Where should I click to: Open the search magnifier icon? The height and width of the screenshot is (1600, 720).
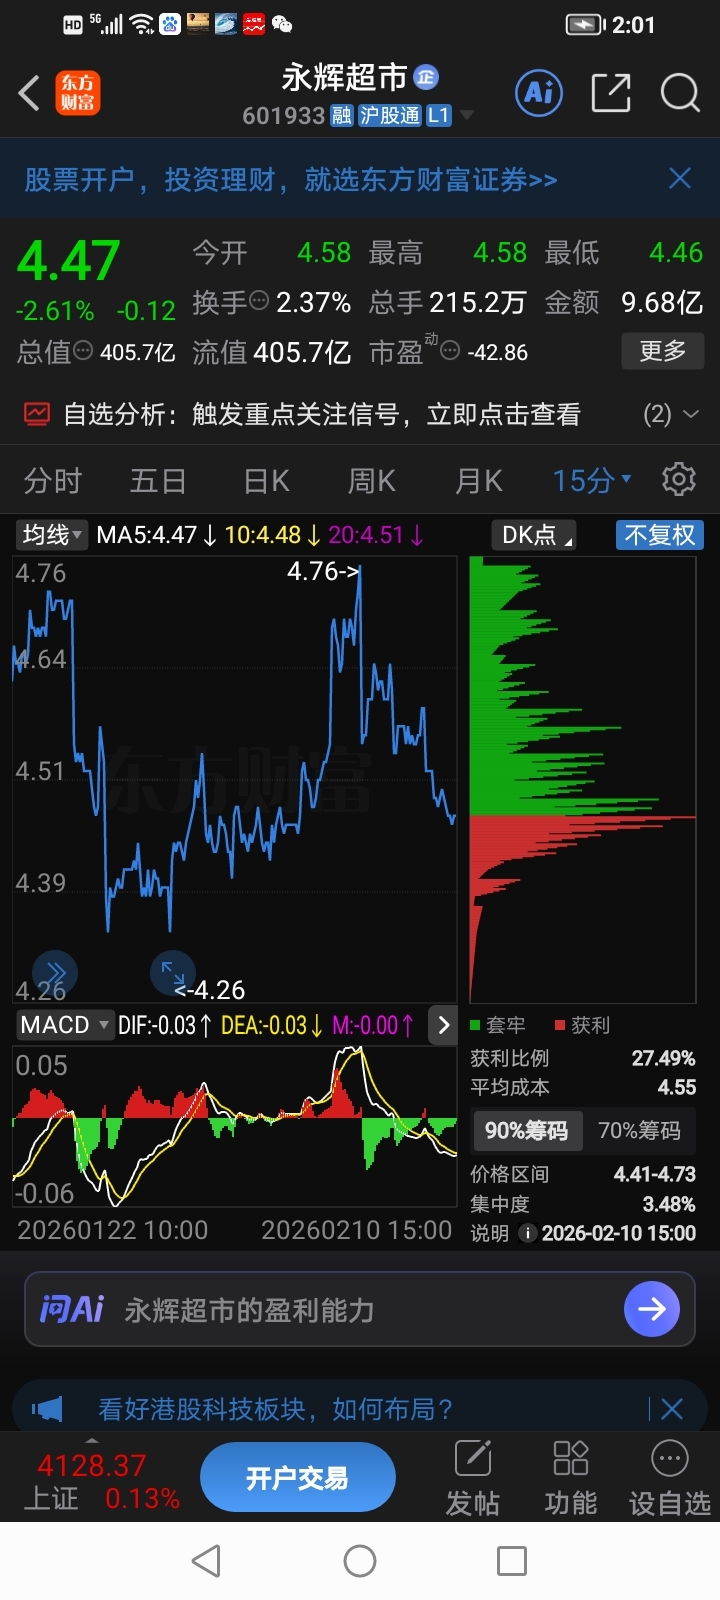[679, 93]
